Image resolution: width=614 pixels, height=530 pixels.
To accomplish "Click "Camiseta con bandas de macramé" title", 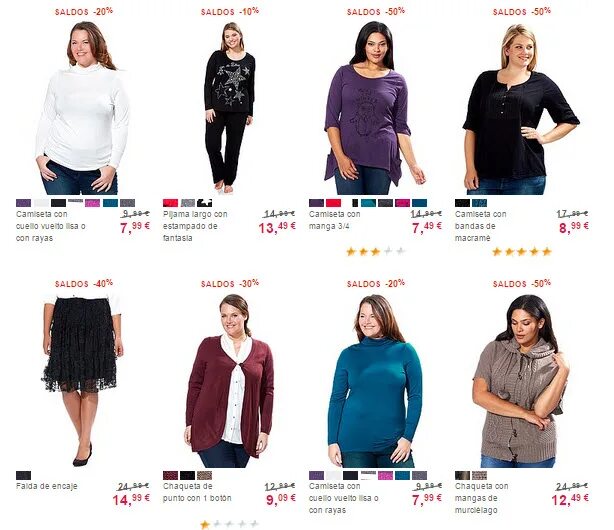I will [x=480, y=226].
